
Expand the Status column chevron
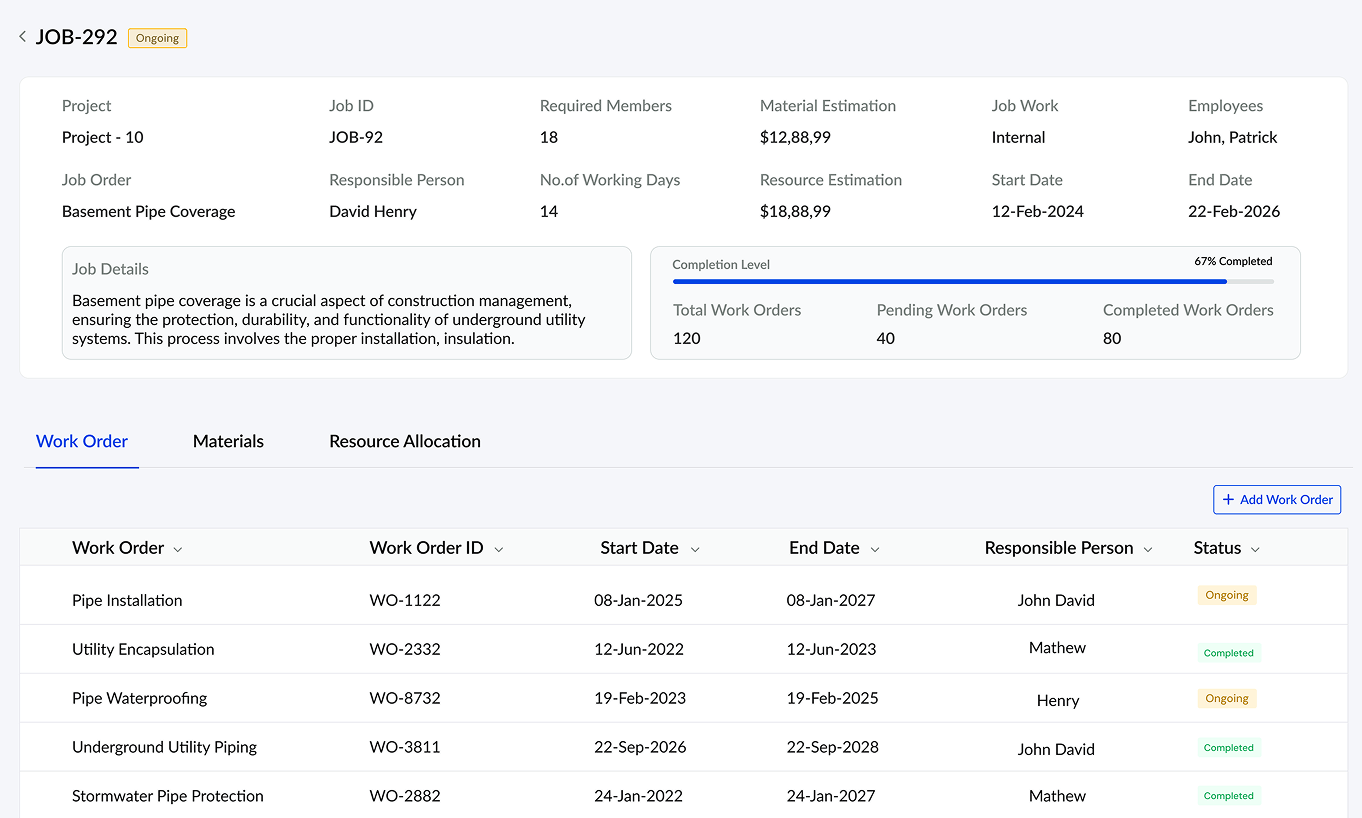tap(1255, 549)
